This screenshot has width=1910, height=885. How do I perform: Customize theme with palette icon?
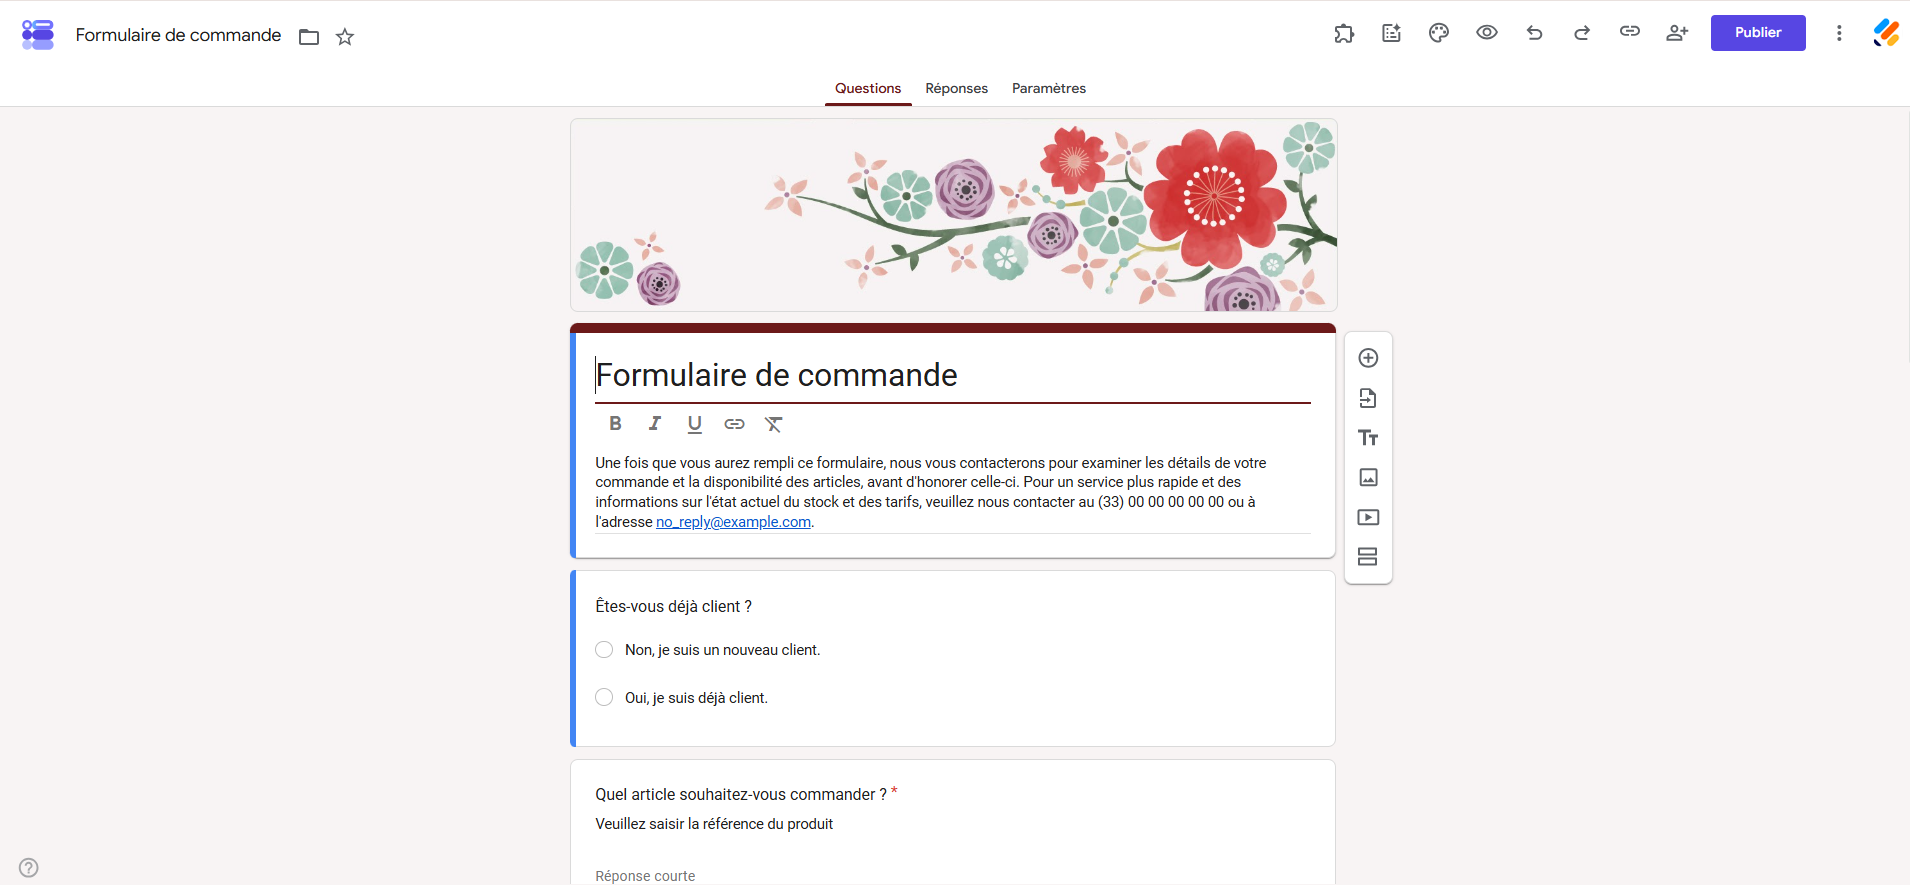[1439, 33]
